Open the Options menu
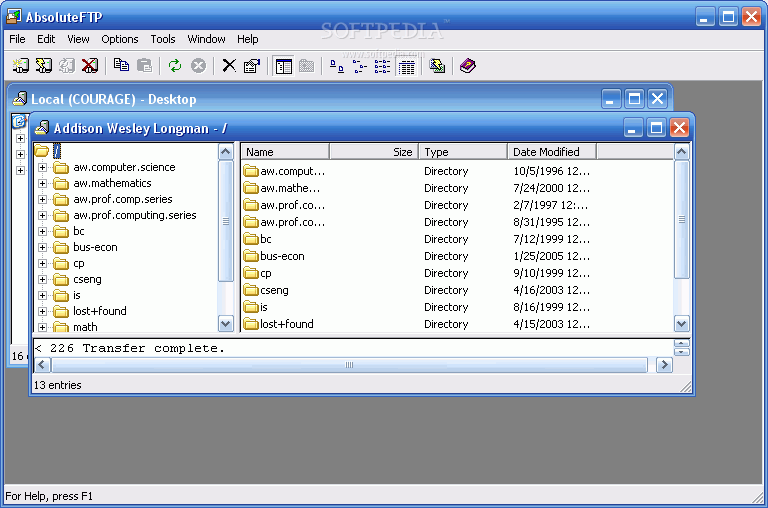768x508 pixels. (x=120, y=39)
